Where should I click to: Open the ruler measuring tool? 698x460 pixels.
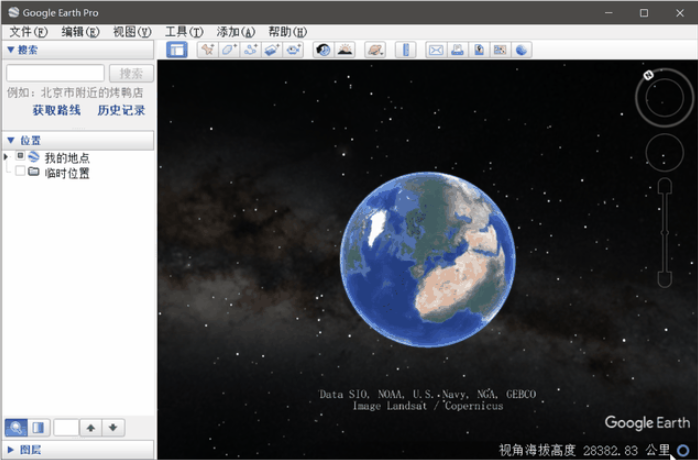[406, 50]
